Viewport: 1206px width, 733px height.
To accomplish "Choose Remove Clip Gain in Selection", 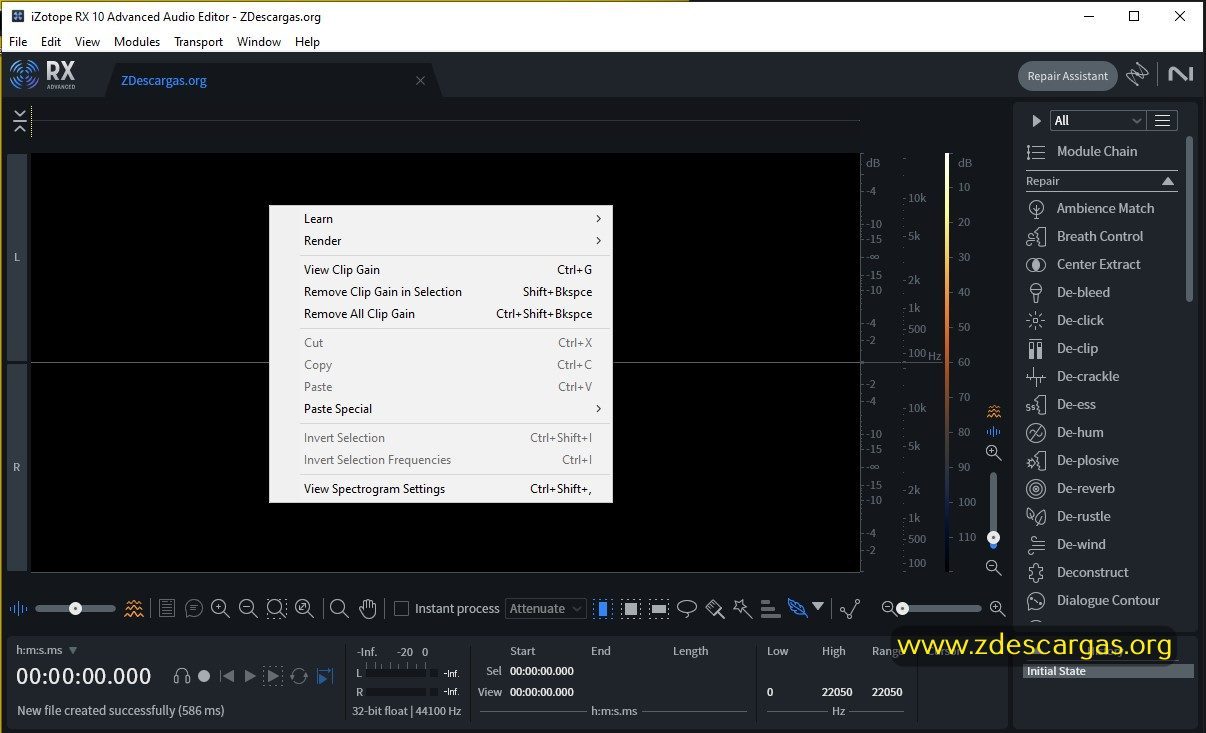I will click(441, 292).
